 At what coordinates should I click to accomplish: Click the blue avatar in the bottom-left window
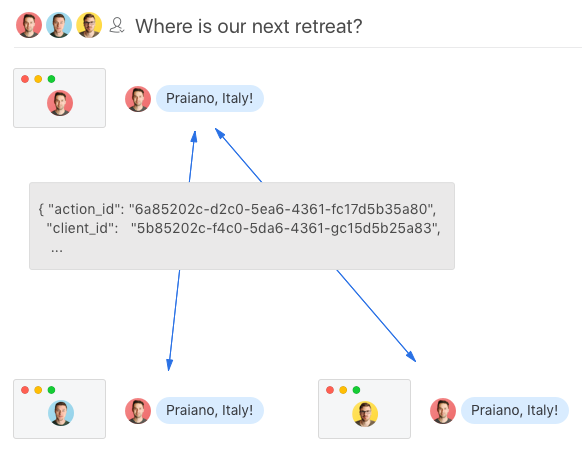point(61,413)
